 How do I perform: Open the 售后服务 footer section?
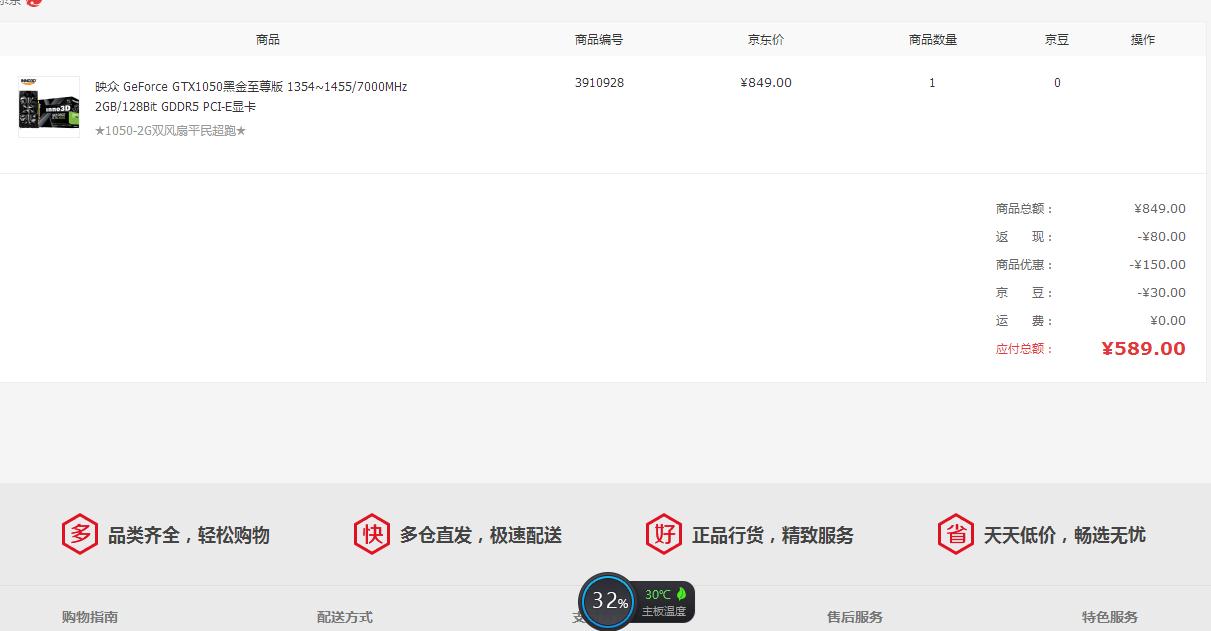(855, 617)
